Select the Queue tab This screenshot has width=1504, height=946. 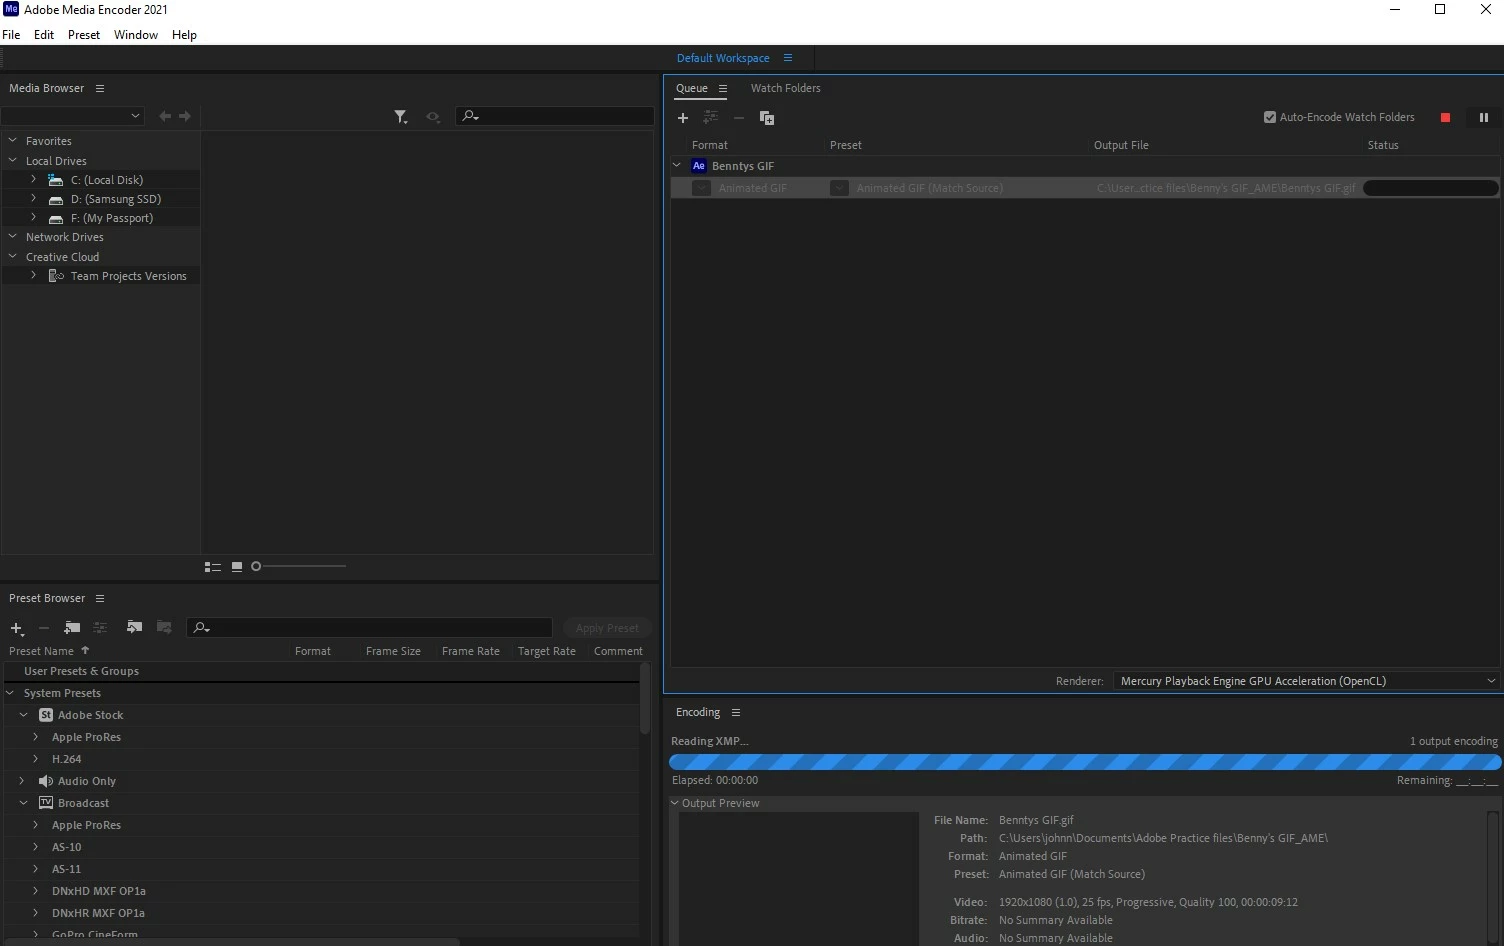click(x=692, y=88)
